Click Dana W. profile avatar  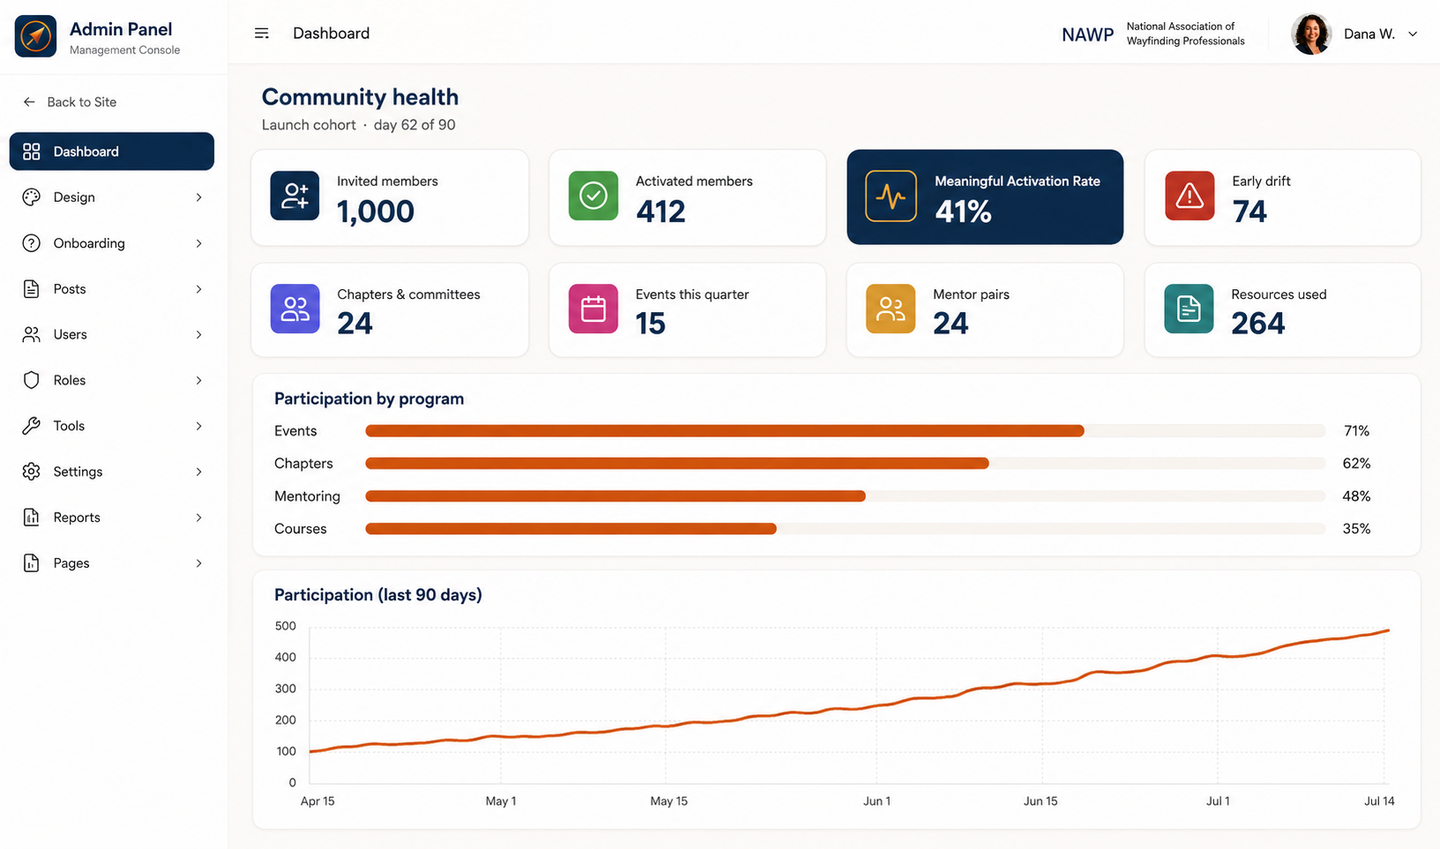(x=1311, y=34)
